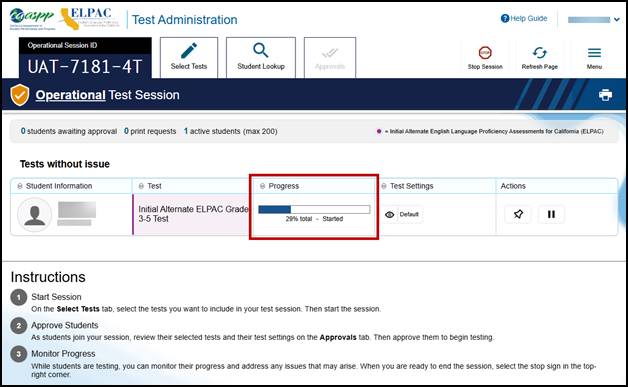The width and height of the screenshot is (628, 387).
Task: Open the Select Tests tab
Action: tap(189, 57)
